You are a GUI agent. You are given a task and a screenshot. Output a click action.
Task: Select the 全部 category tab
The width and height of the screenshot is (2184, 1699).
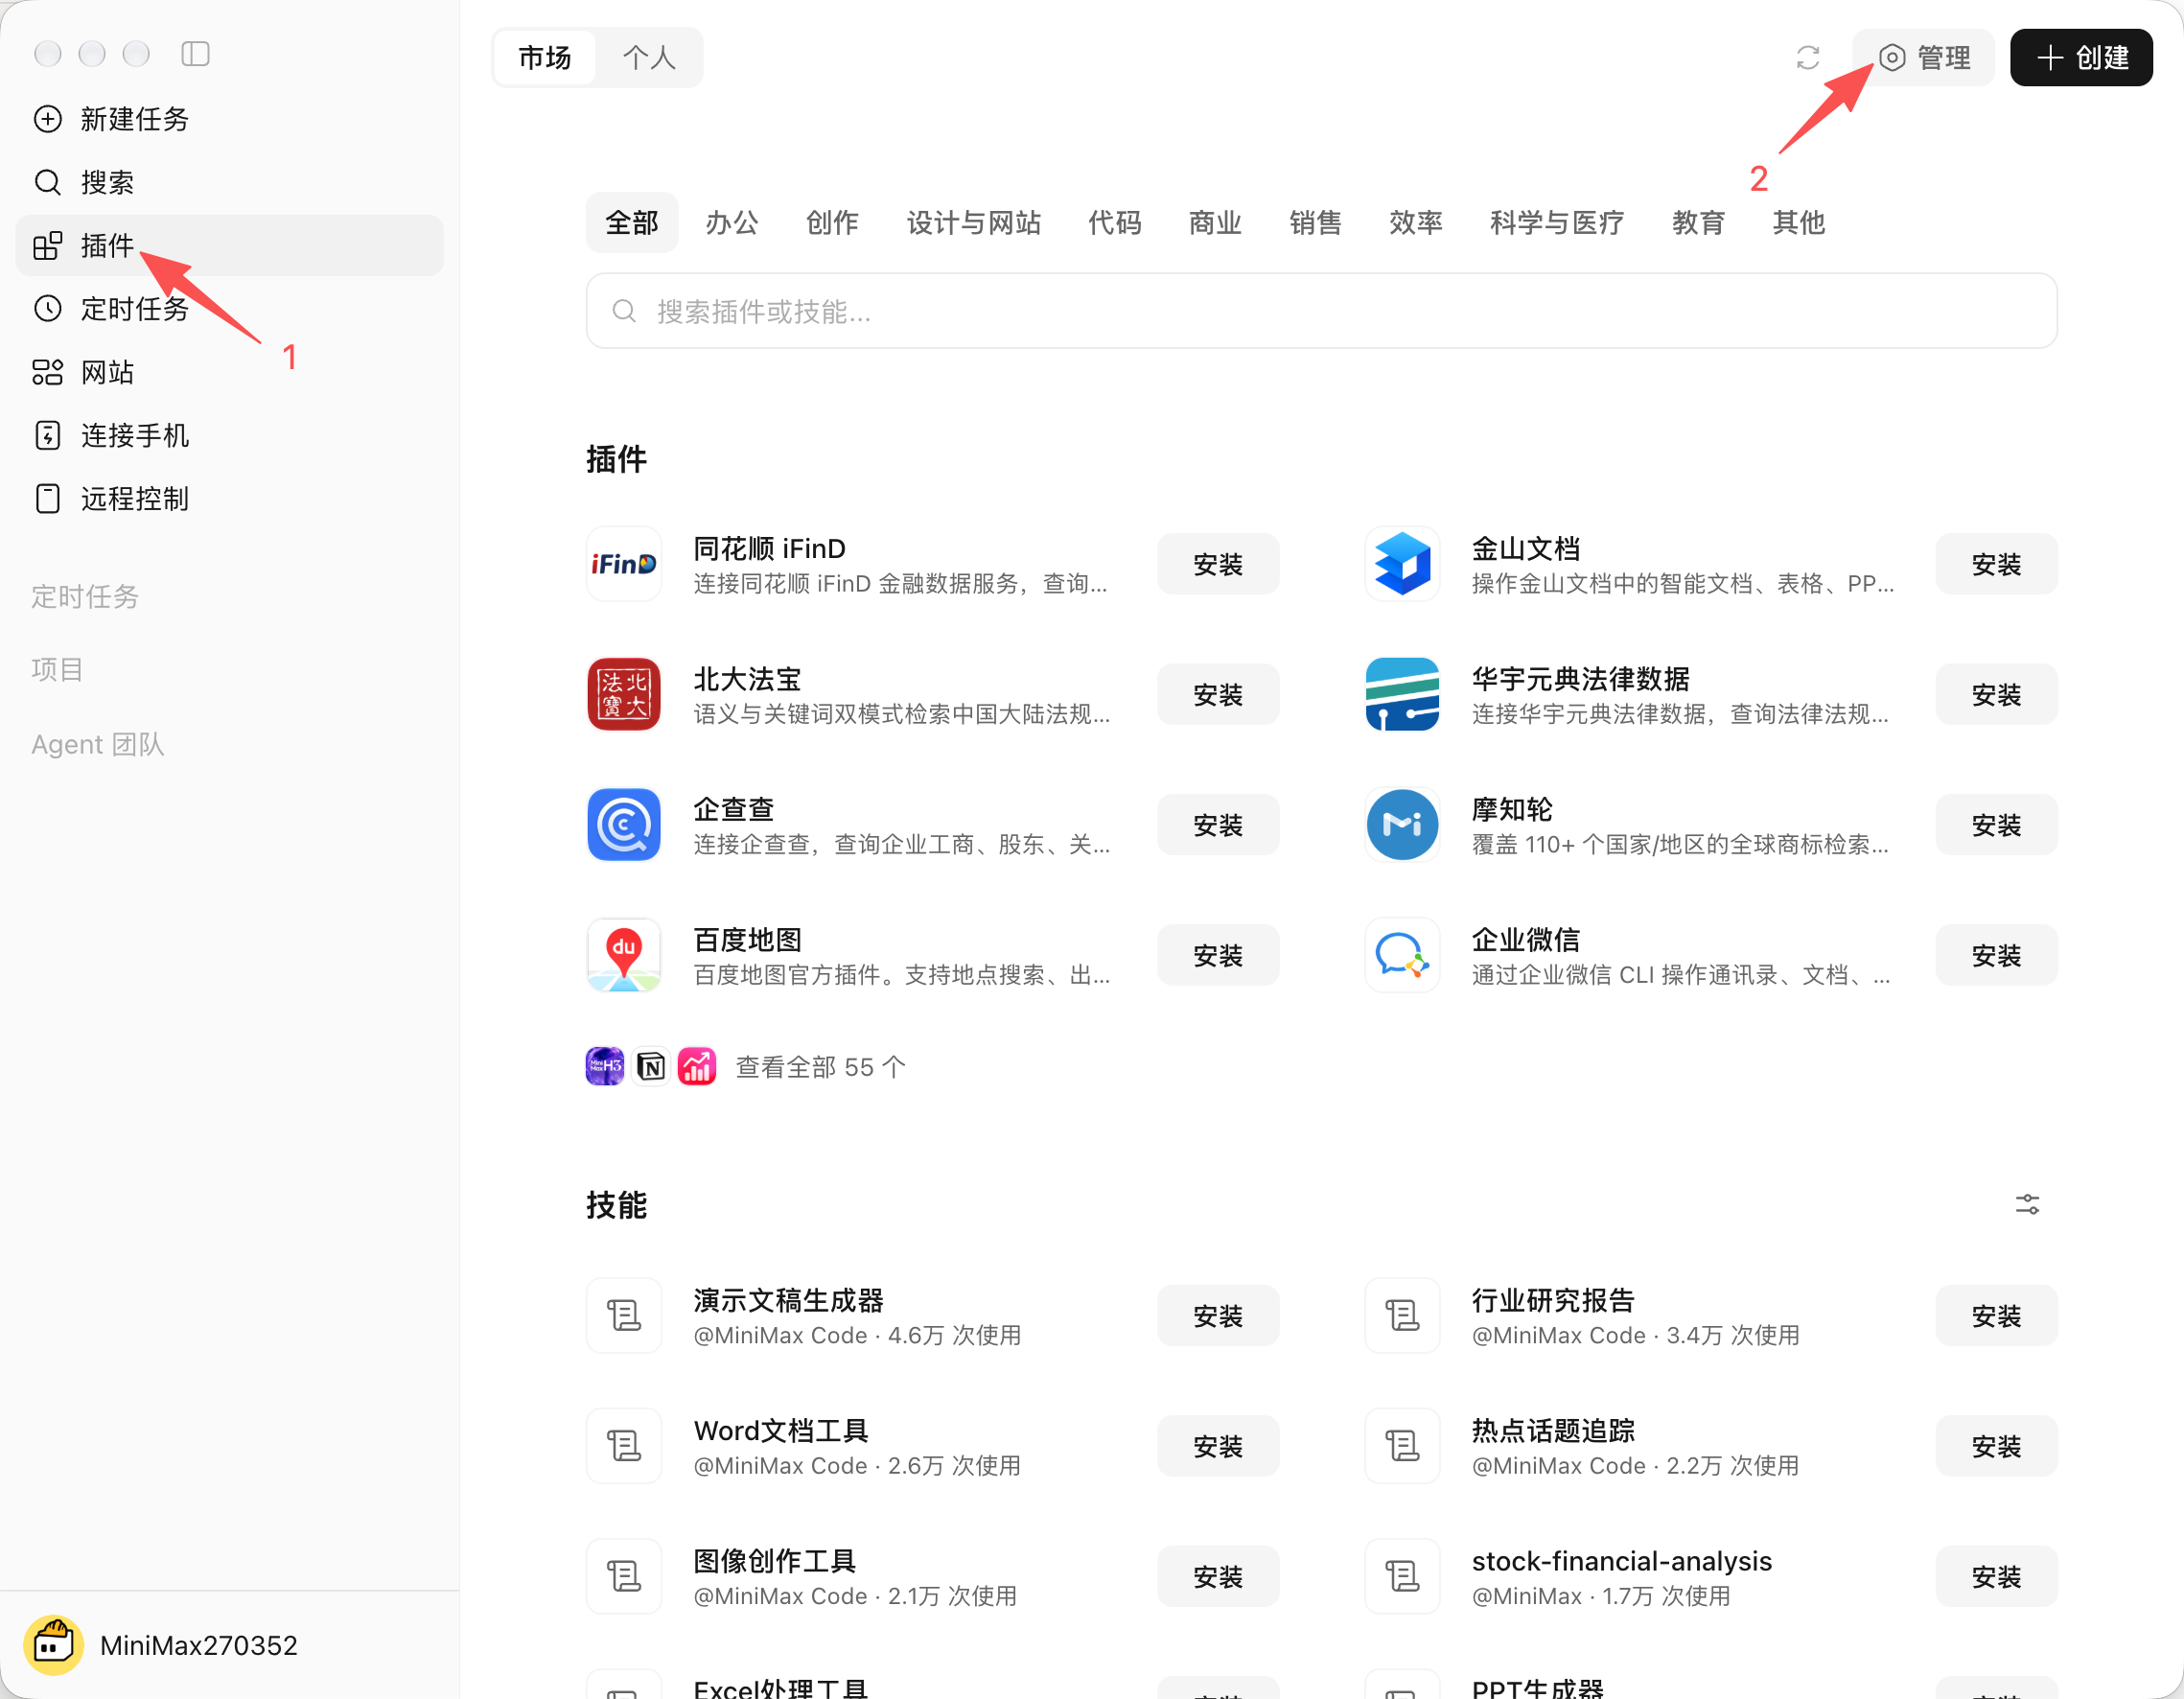tap(632, 222)
